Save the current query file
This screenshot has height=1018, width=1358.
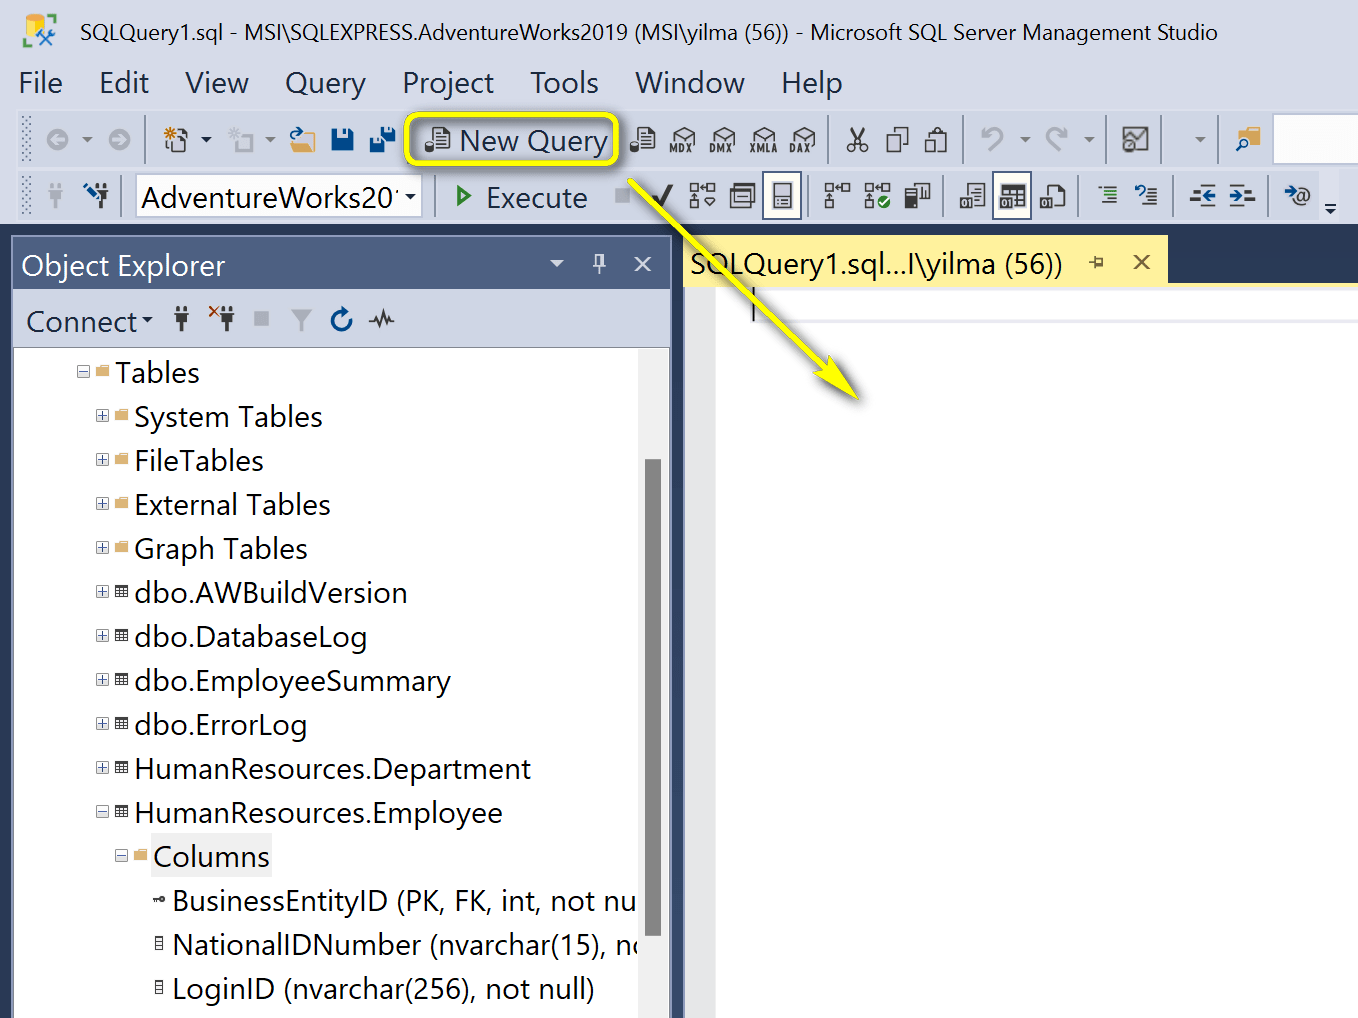342,140
